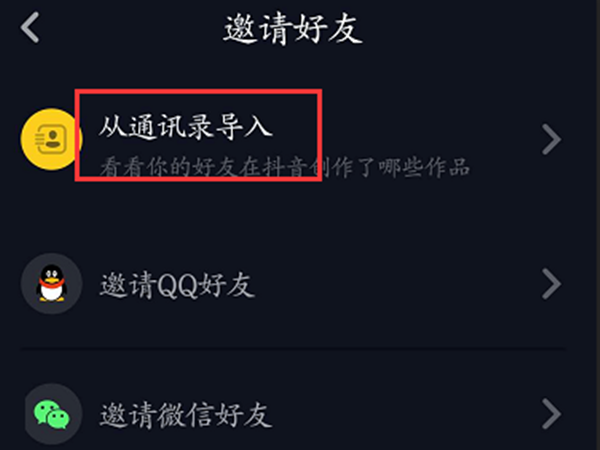Tap the yellow contacts book icon

(x=51, y=139)
